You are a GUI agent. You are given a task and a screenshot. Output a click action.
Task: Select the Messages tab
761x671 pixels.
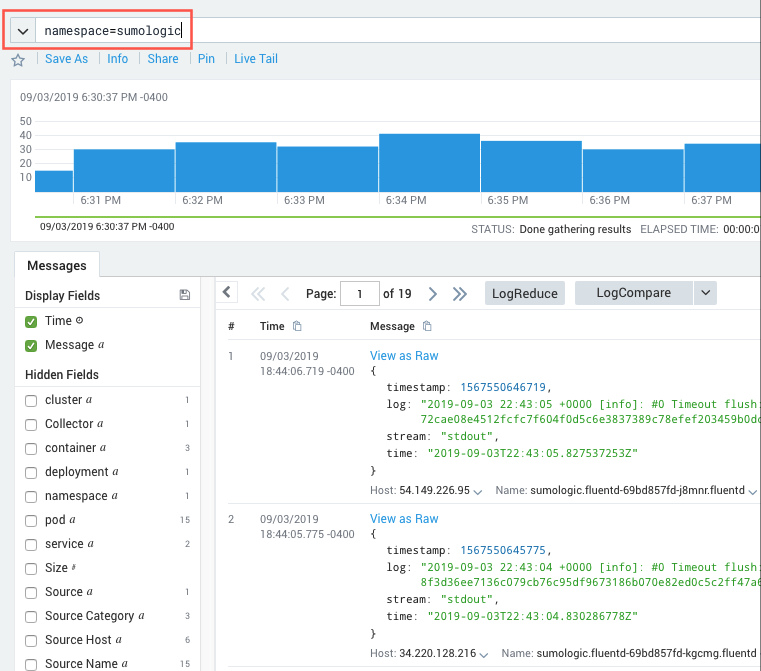coord(56,266)
